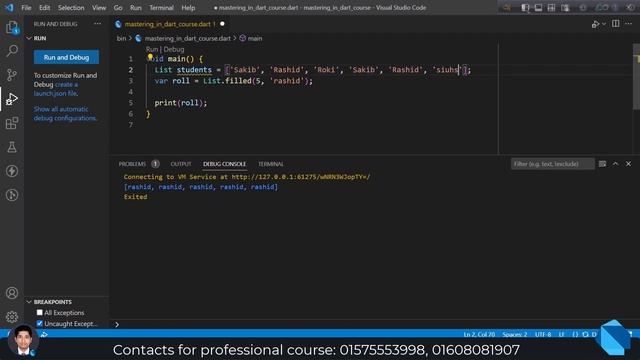Open the run button dropdown arrow

coord(604,24)
